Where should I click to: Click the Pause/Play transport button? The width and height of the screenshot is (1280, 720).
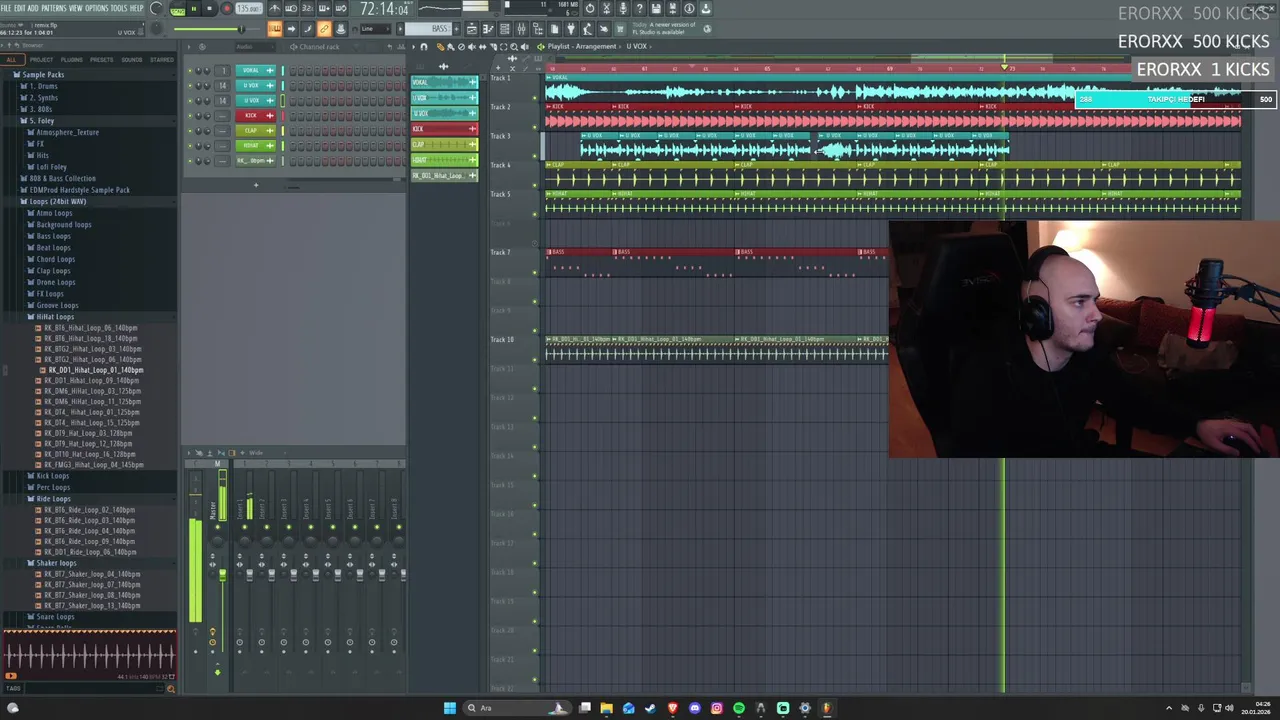[x=194, y=8]
